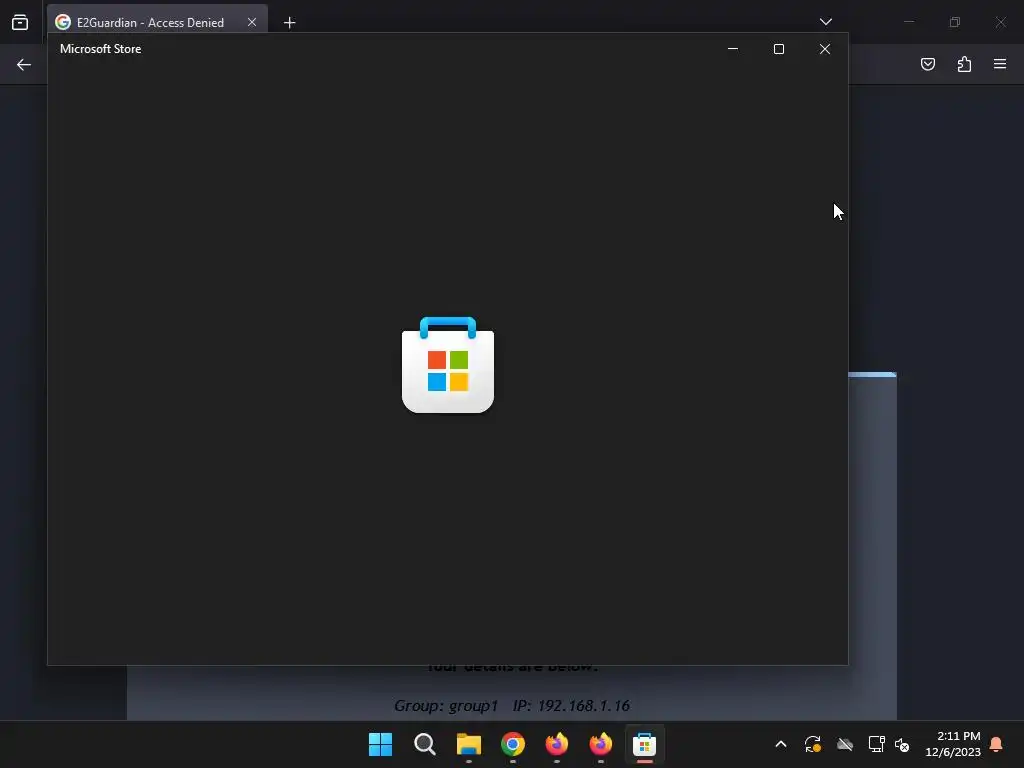1024x768 pixels.
Task: Show hidden system tray icons
Action: point(780,744)
